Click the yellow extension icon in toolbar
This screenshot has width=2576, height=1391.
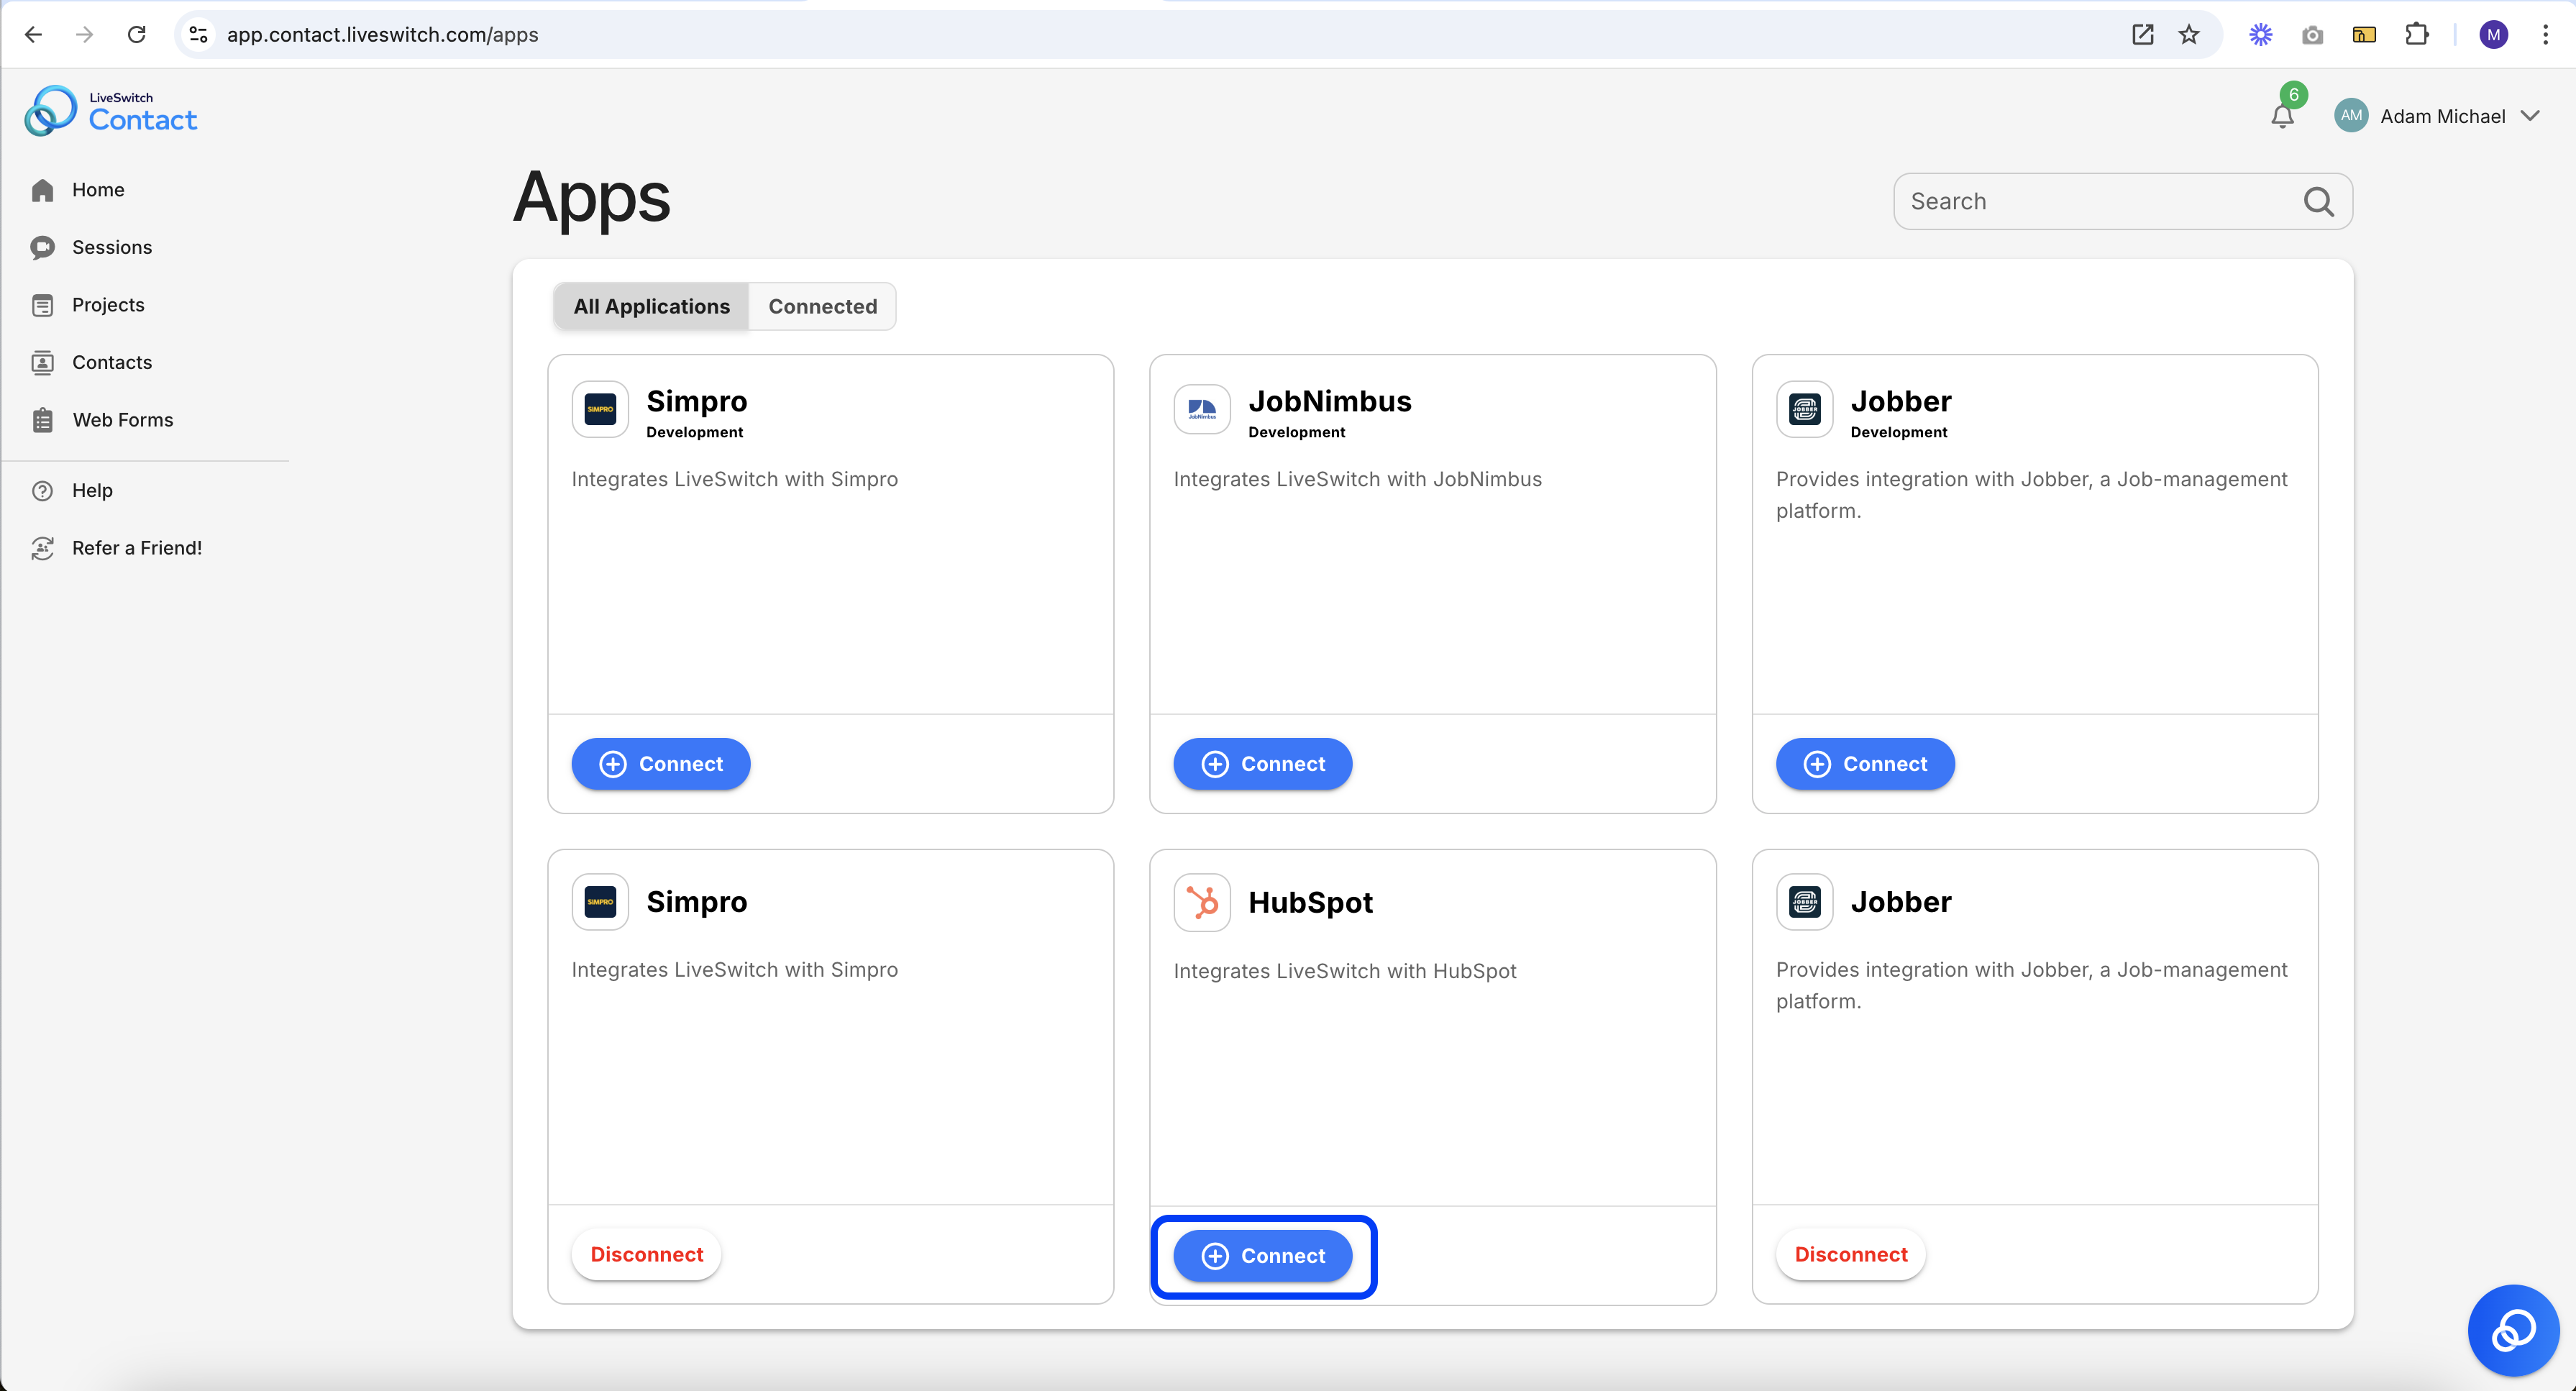tap(2364, 34)
